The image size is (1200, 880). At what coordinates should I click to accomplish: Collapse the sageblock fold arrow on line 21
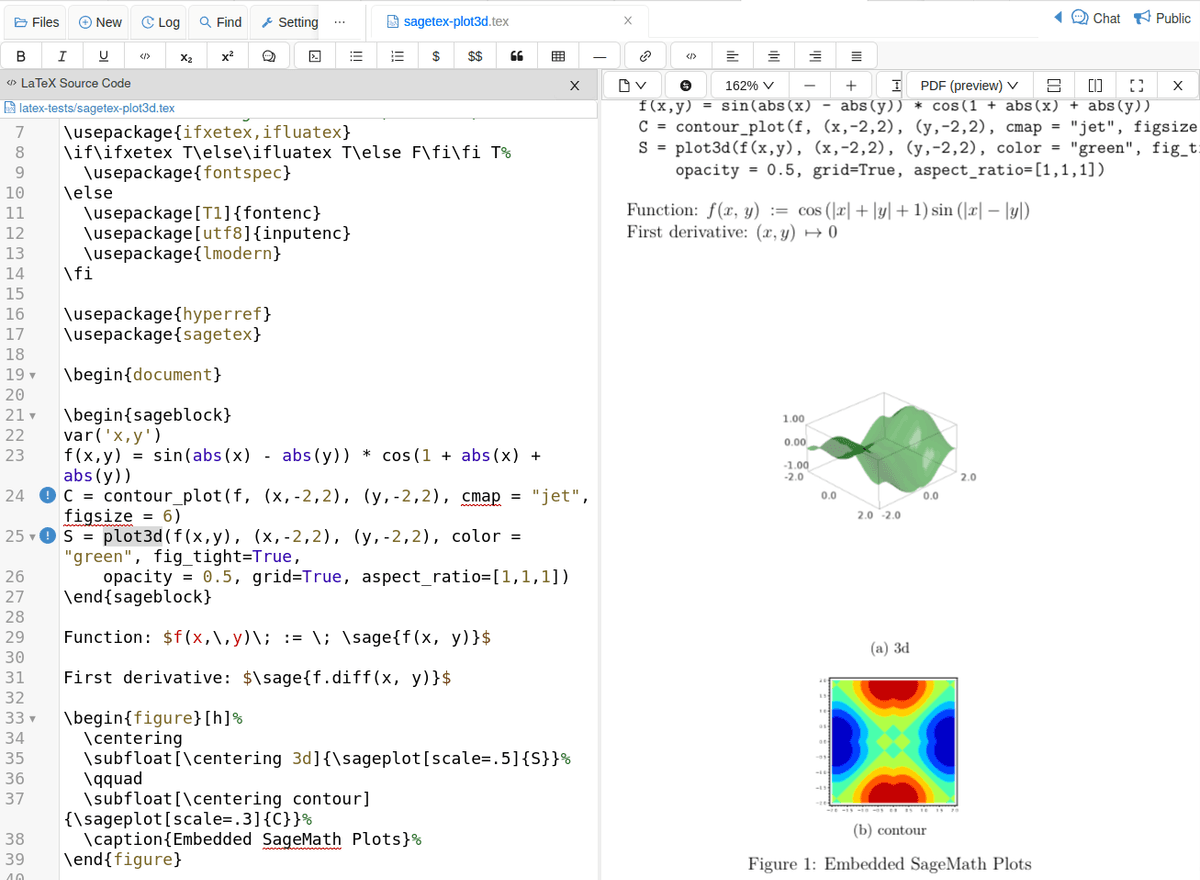[x=33, y=415]
